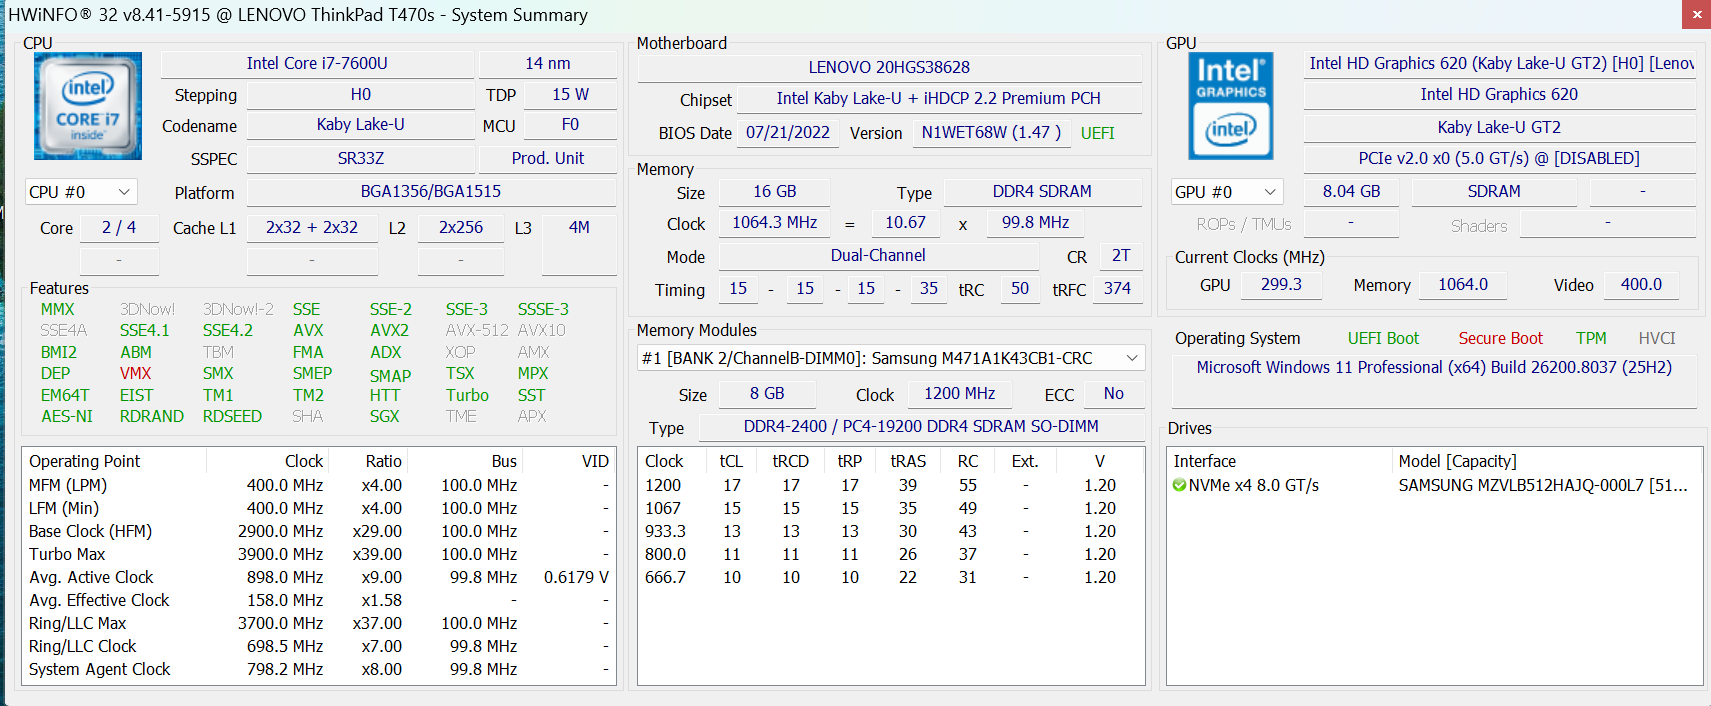This screenshot has height=706, width=1711.
Task: Click the Operating Point column header
Action: (114, 462)
